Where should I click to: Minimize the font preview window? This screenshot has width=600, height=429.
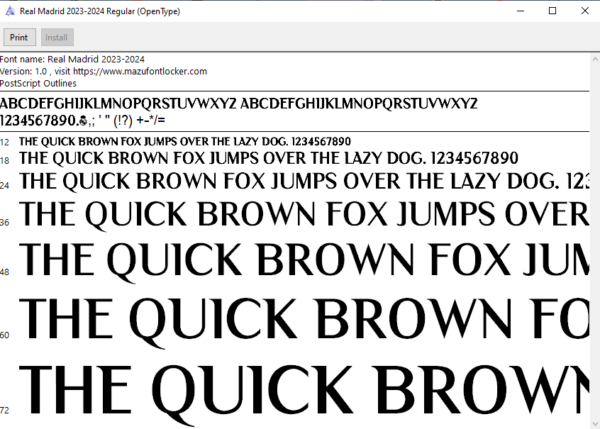pos(520,11)
